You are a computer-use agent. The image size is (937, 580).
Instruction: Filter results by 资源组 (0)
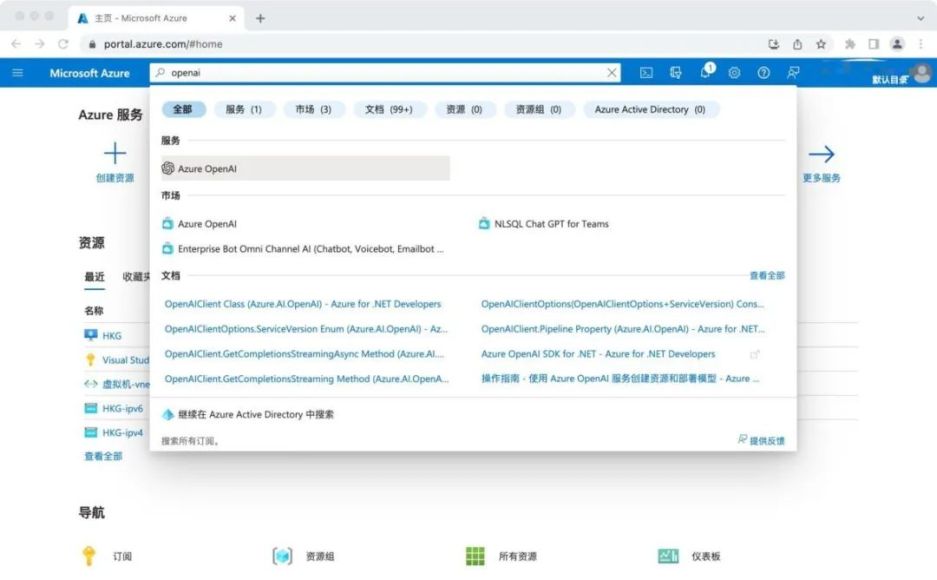coord(538,109)
